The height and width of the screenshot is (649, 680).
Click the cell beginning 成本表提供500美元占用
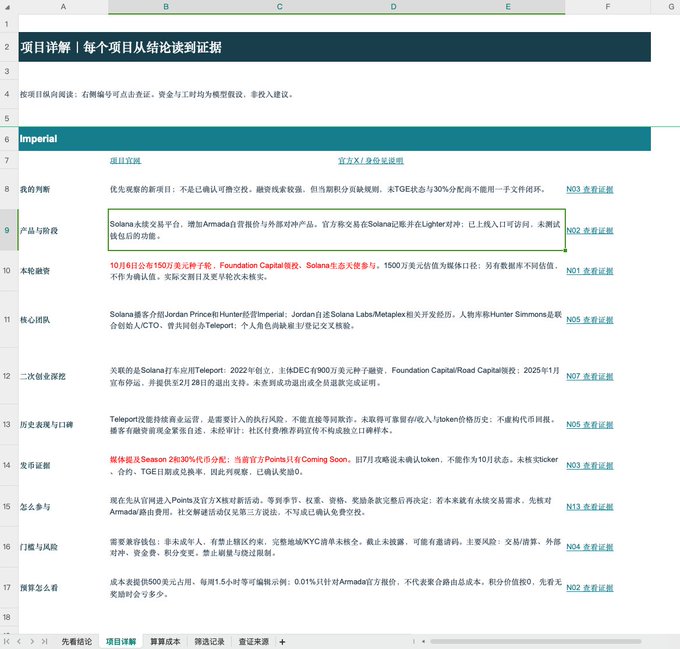337,588
